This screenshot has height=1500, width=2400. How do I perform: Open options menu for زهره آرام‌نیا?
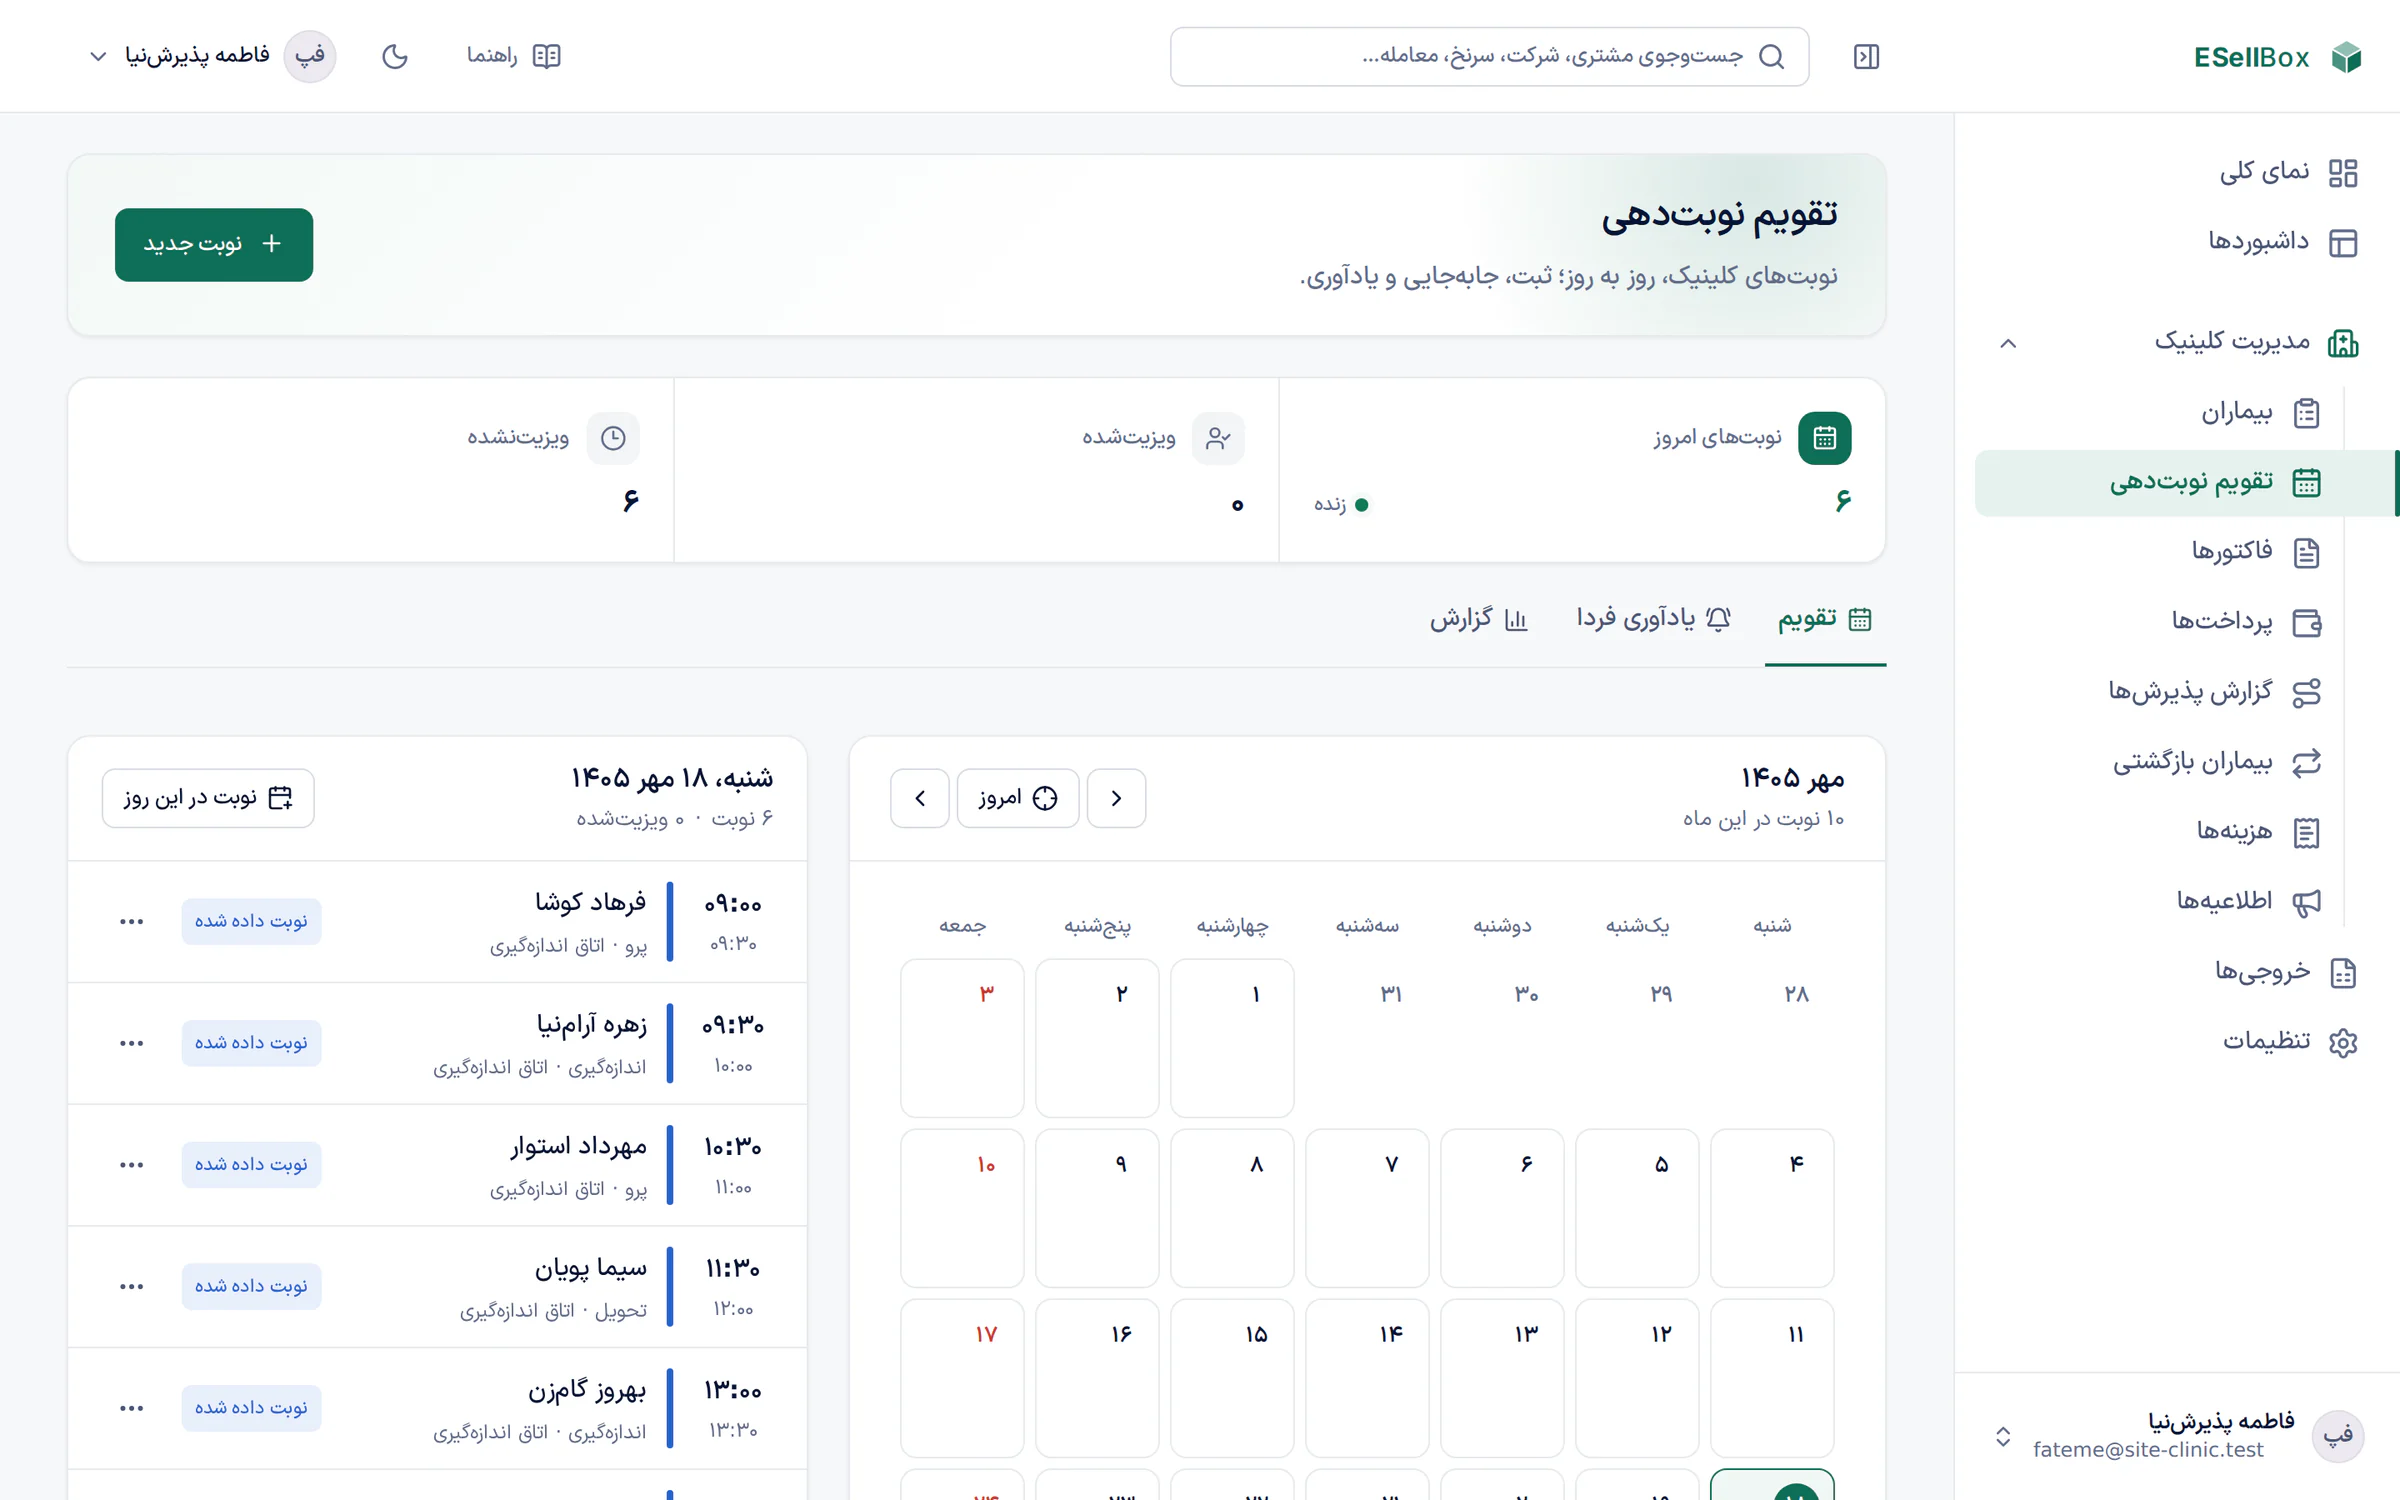coord(131,1043)
